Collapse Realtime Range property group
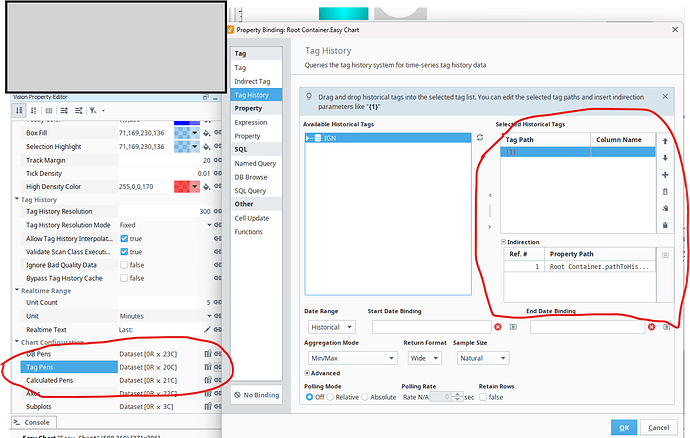 [17, 290]
